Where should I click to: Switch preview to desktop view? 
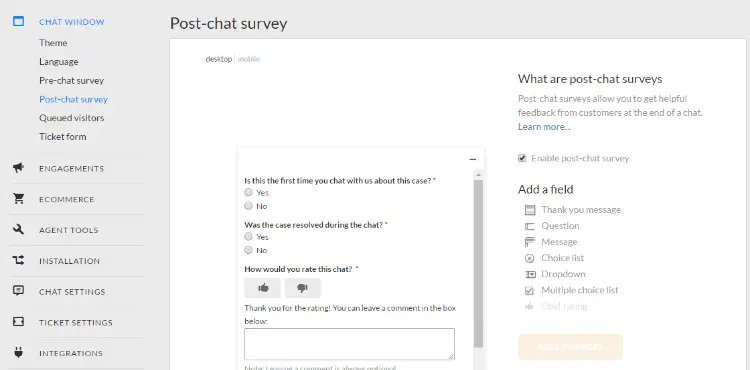[219, 59]
